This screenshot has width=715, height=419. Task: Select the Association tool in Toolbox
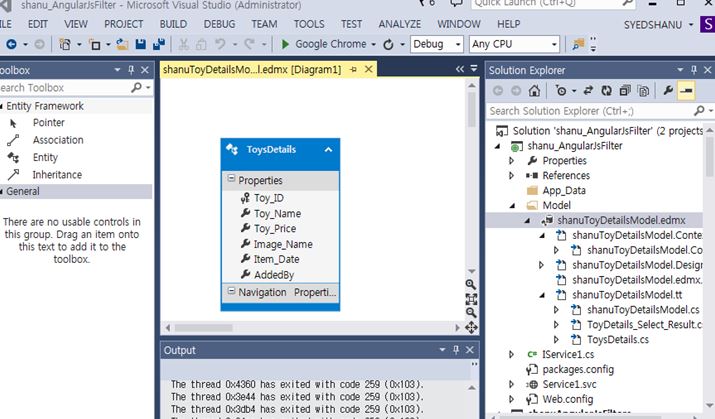pos(57,140)
